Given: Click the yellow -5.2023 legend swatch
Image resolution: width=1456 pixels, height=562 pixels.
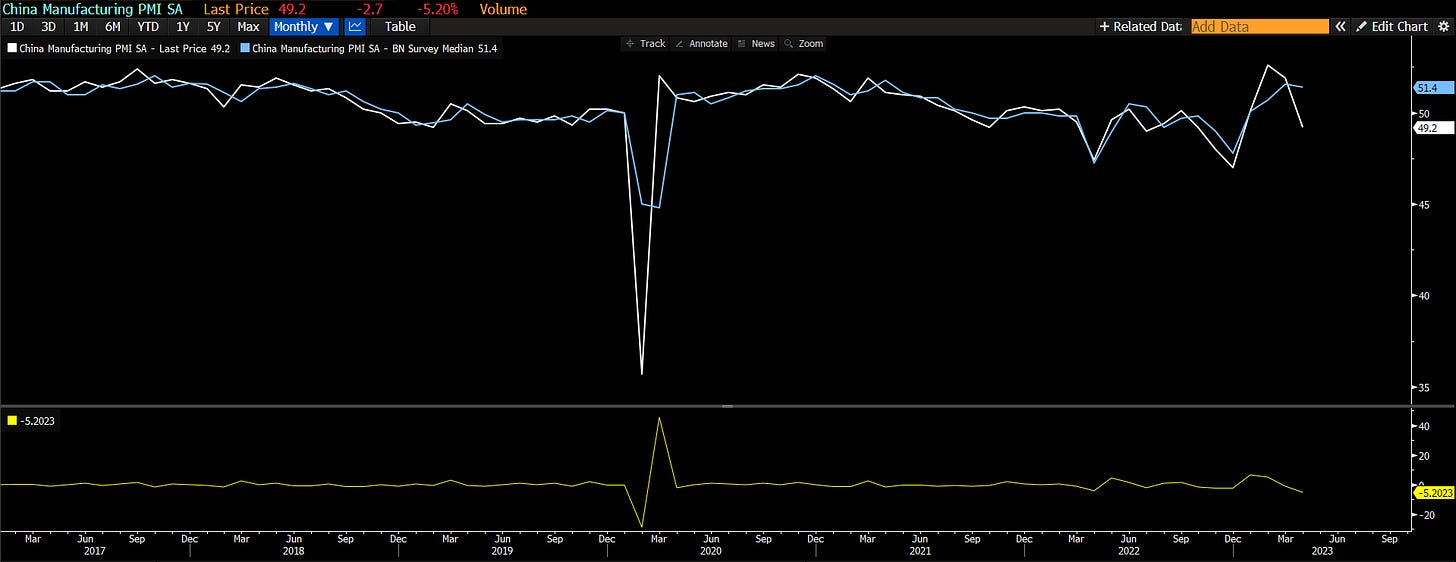Looking at the screenshot, I should coord(11,422).
